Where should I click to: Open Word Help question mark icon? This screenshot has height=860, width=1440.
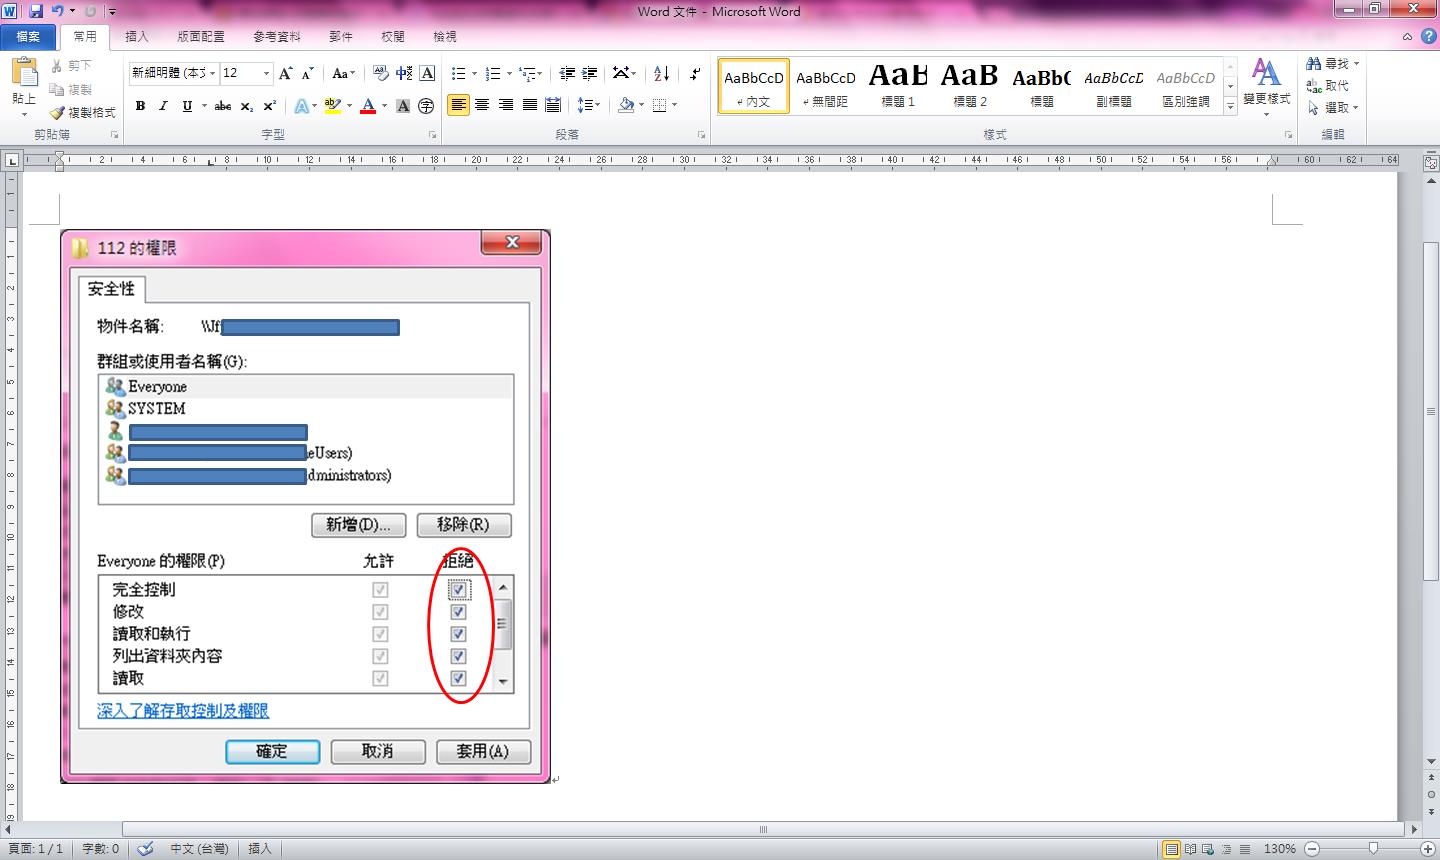tap(1428, 36)
